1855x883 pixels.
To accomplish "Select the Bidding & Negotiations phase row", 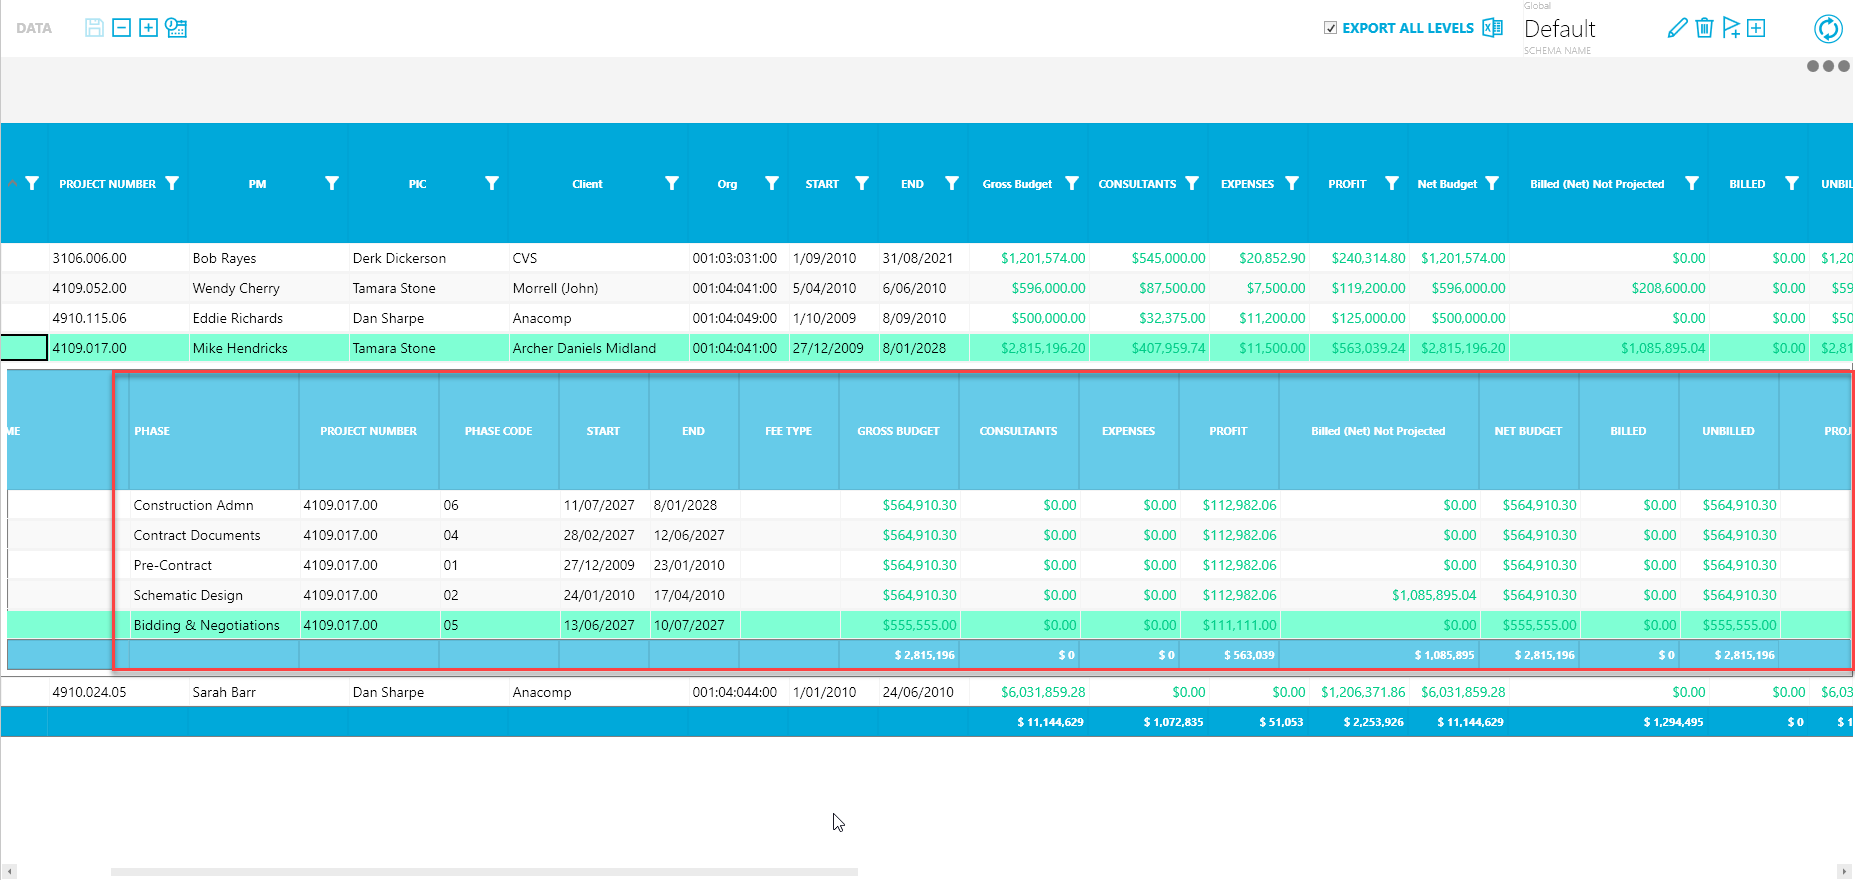I will click(207, 625).
